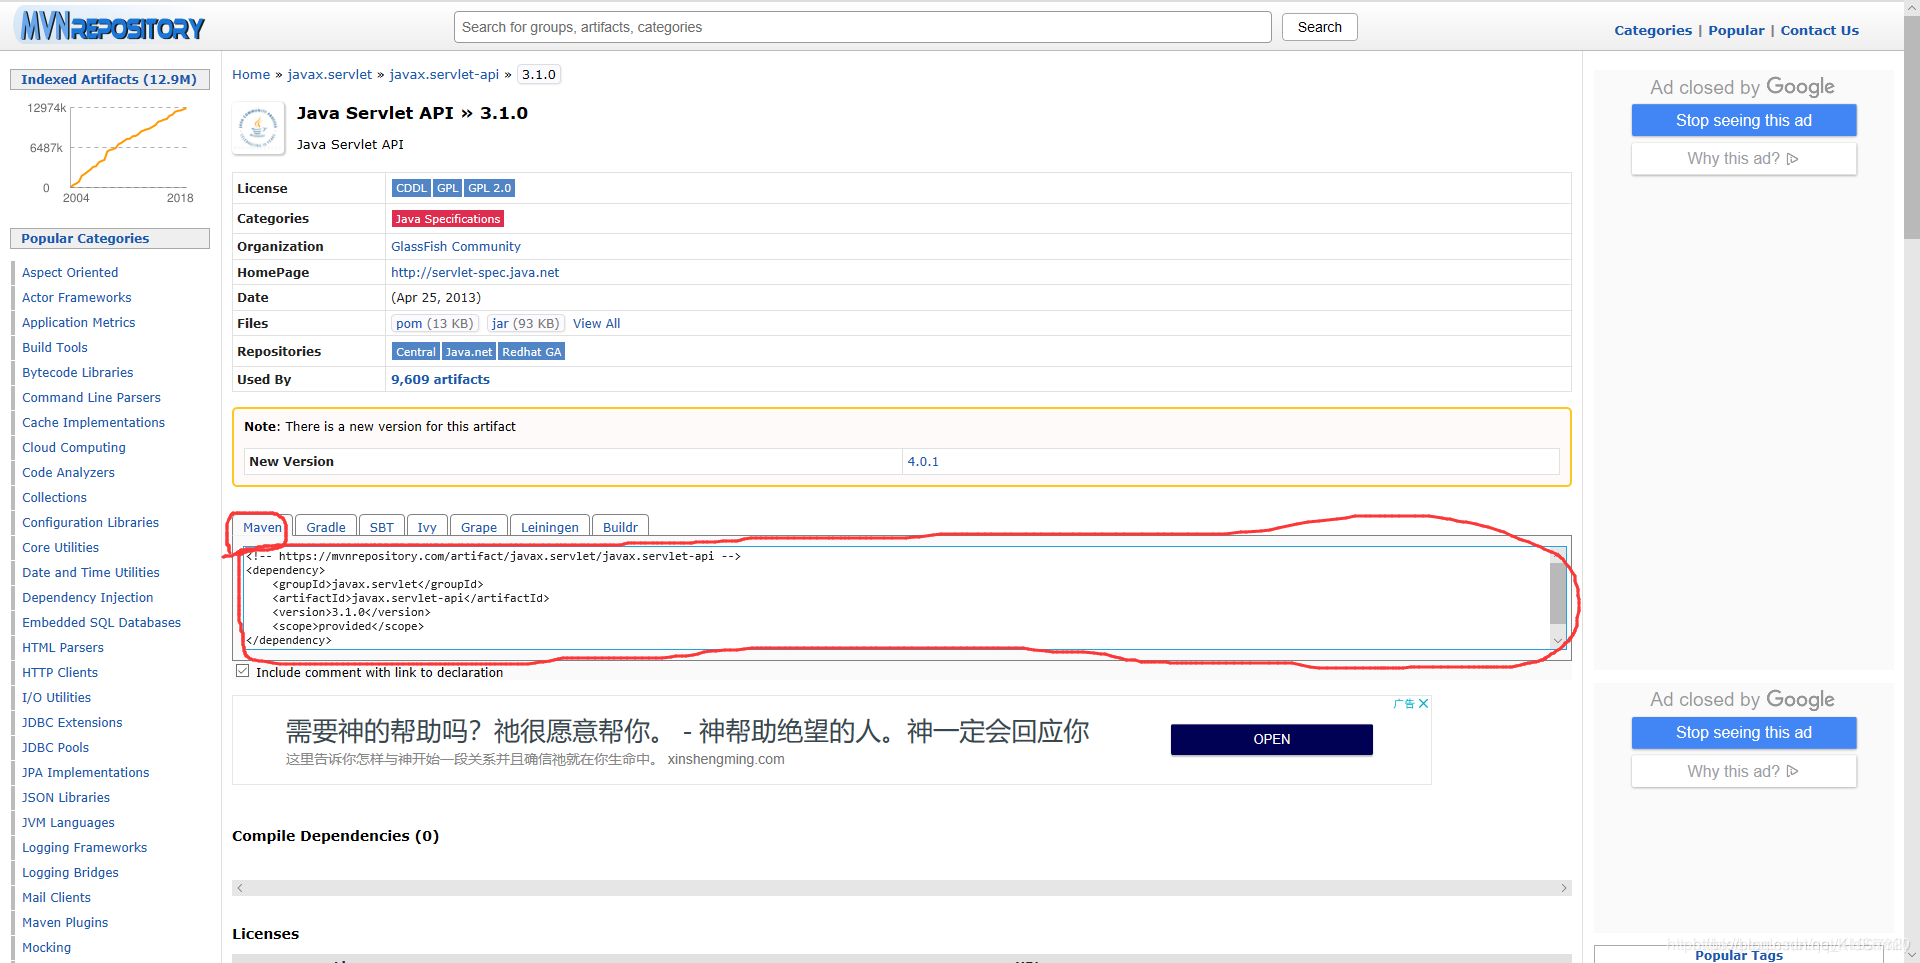Open the Contact Us link

(x=1819, y=30)
